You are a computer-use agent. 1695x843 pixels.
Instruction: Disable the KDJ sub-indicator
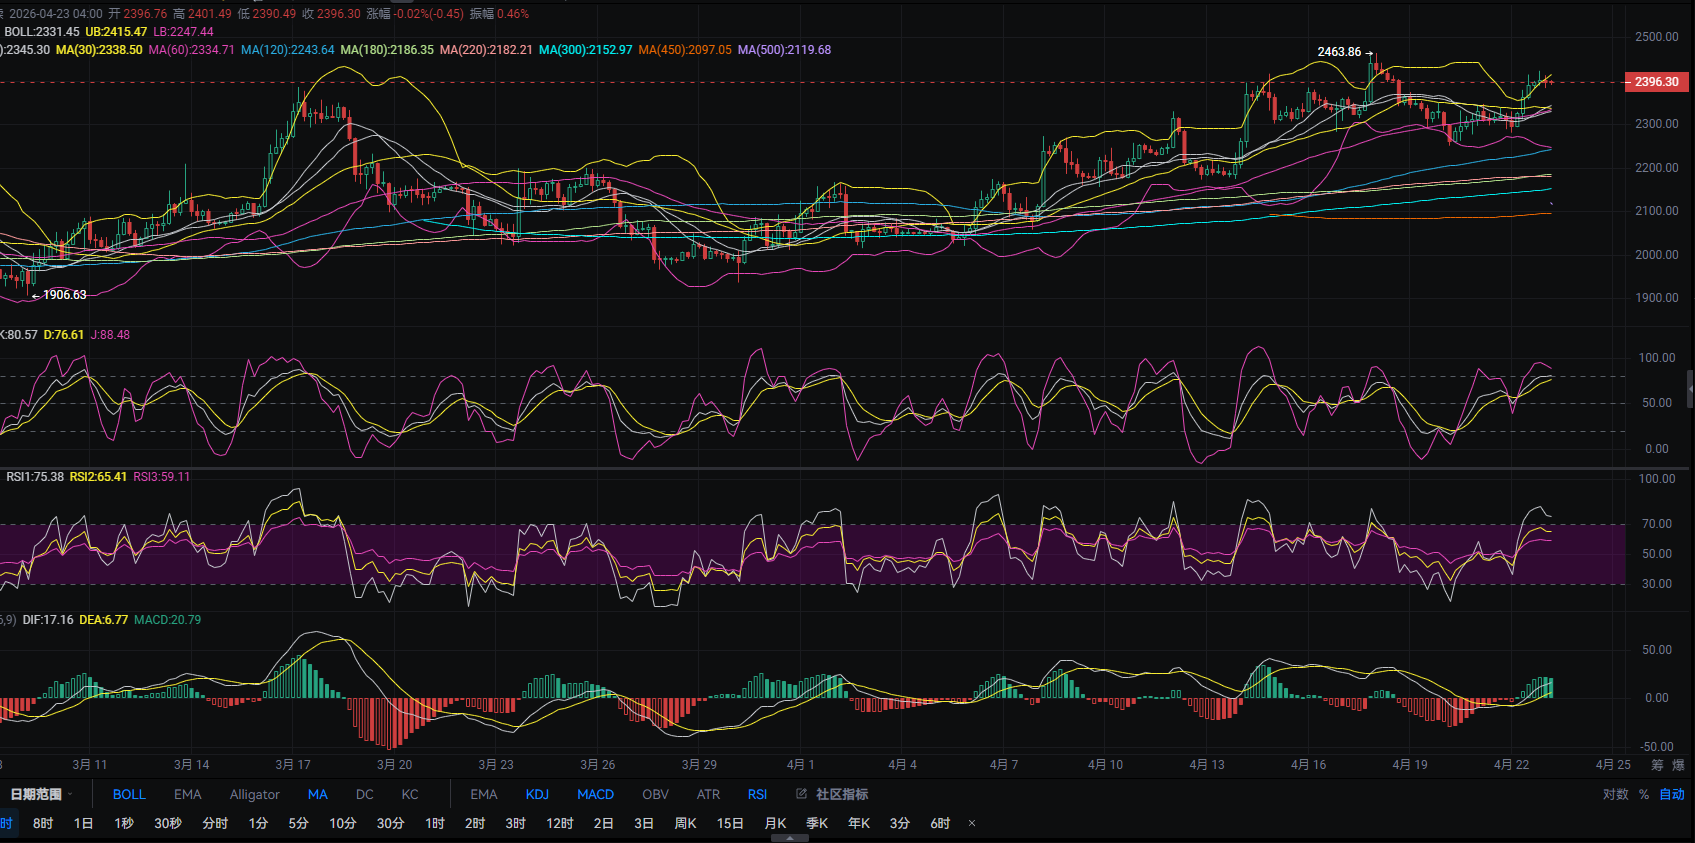click(537, 794)
